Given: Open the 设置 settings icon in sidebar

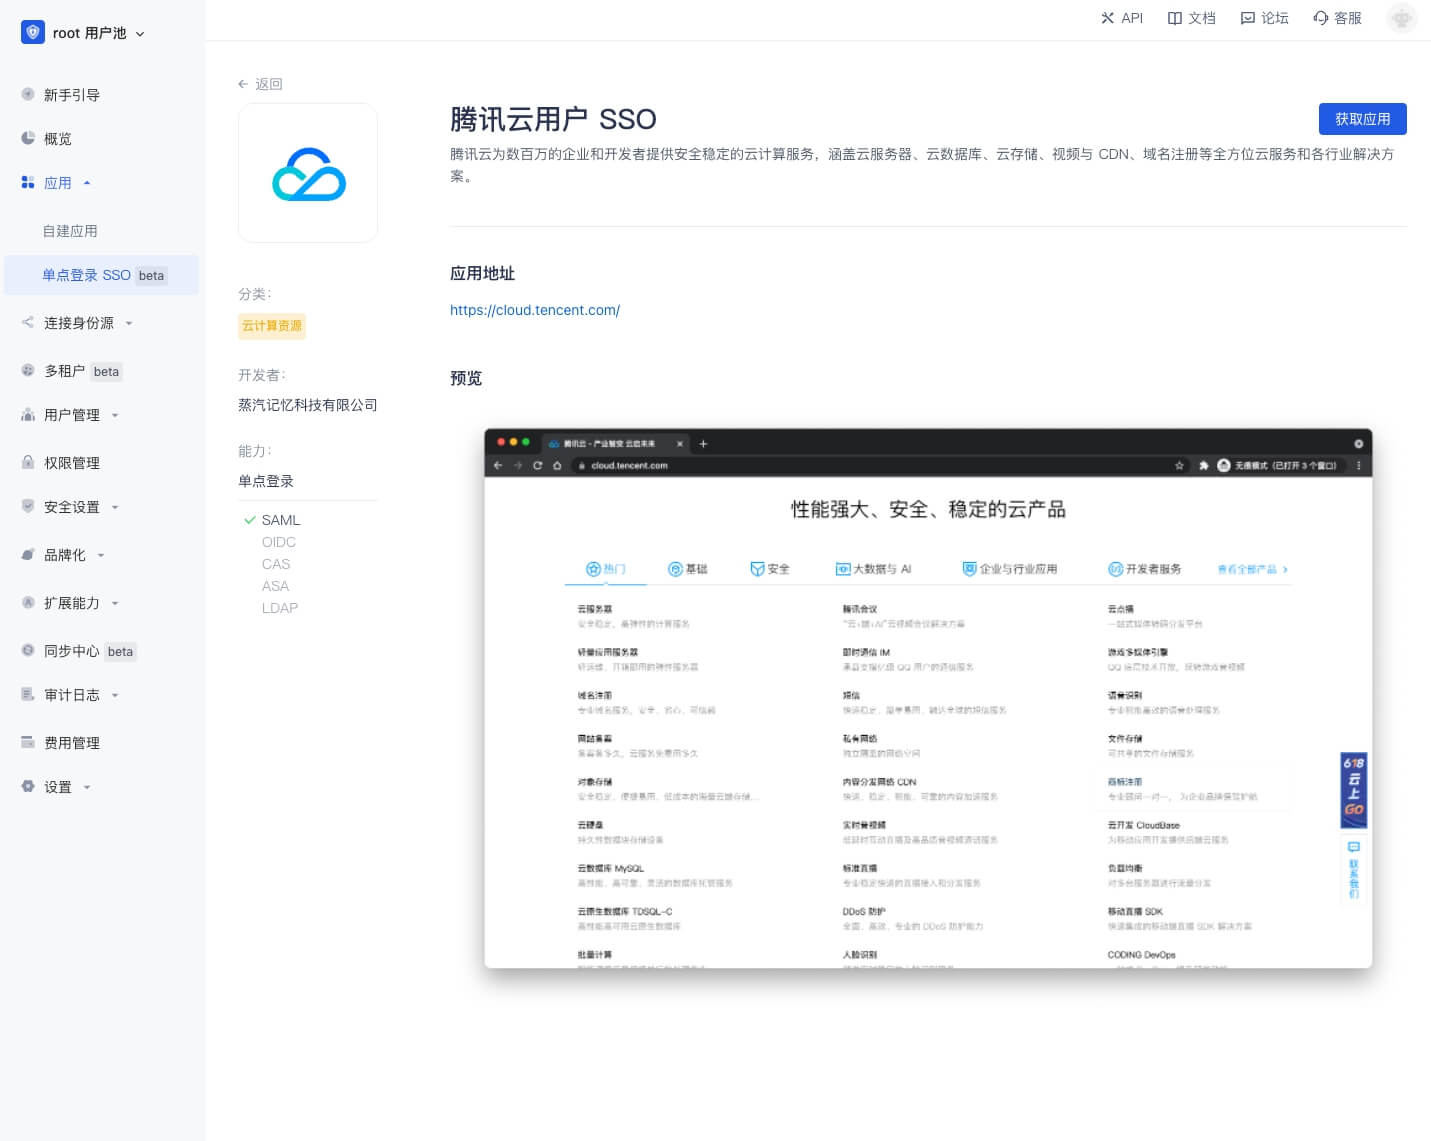Looking at the screenshot, I should pos(27,787).
